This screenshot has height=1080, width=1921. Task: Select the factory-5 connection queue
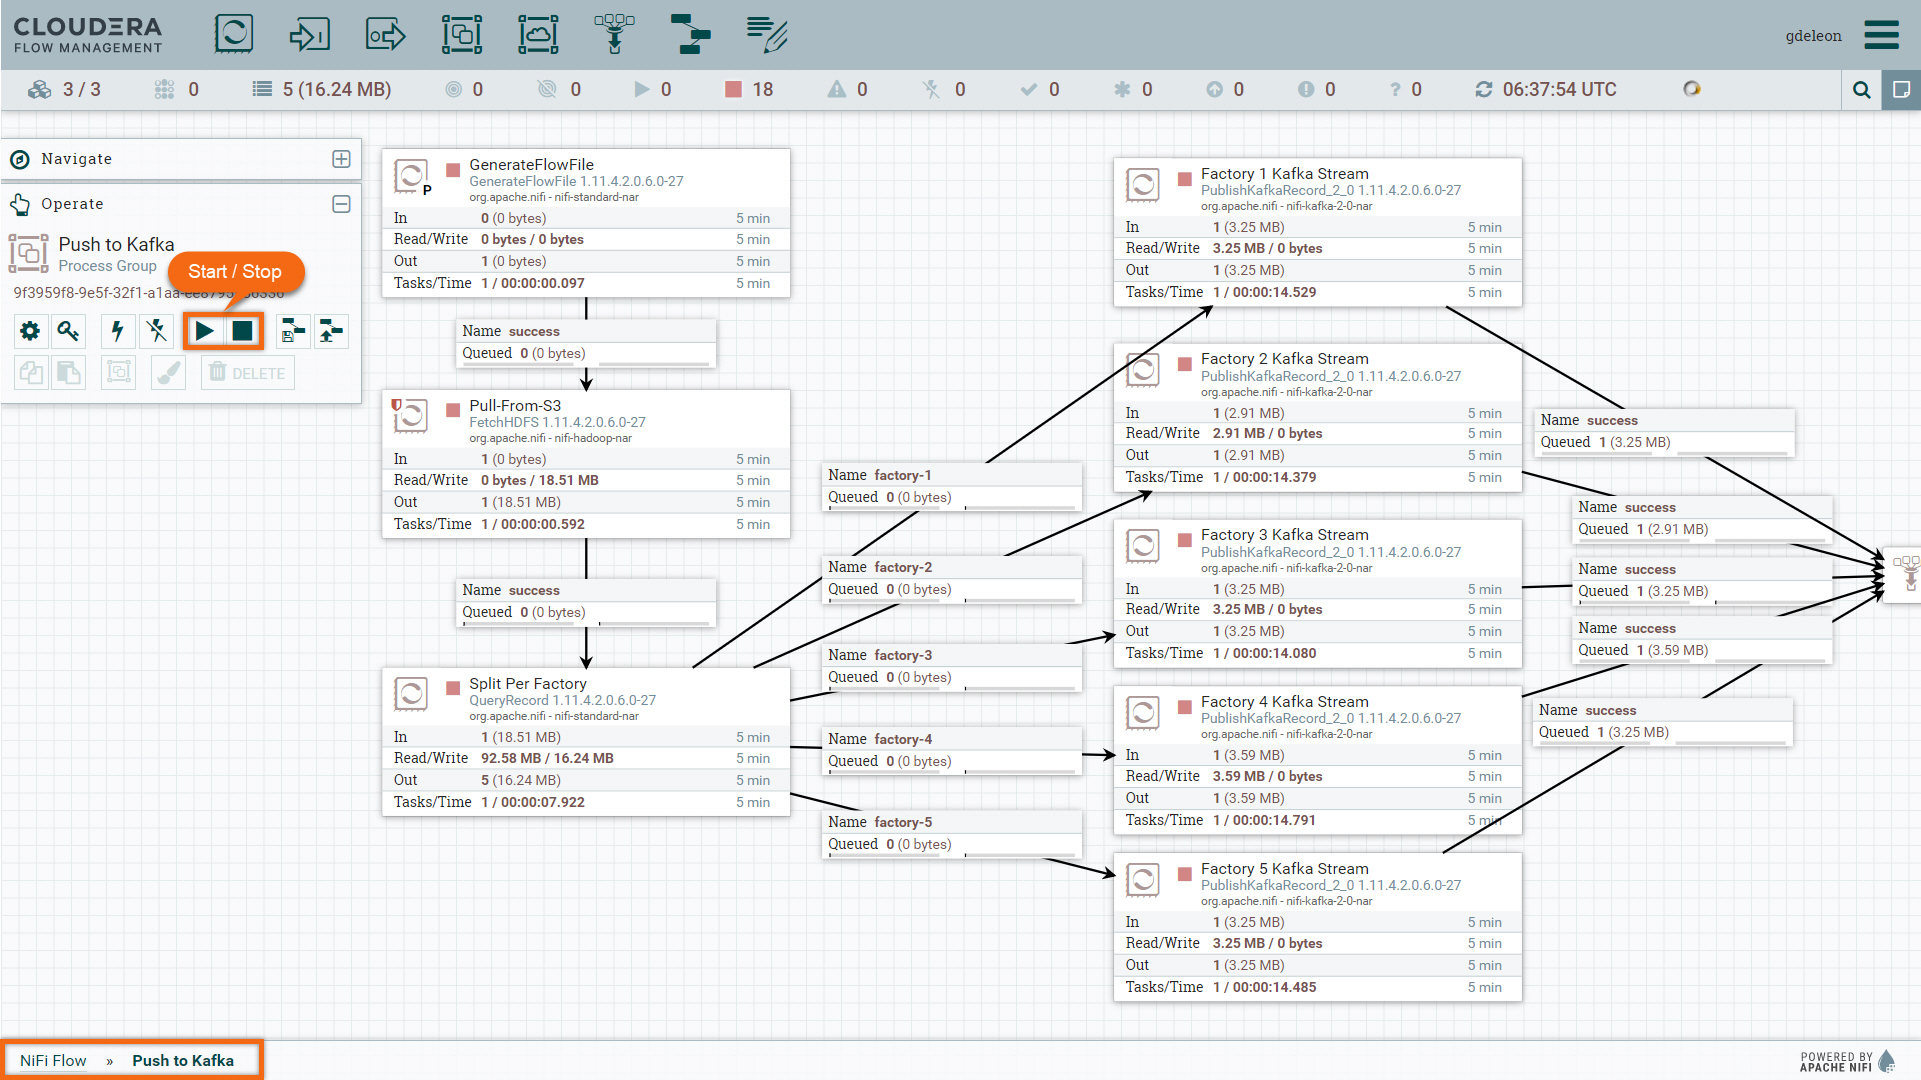coord(952,834)
